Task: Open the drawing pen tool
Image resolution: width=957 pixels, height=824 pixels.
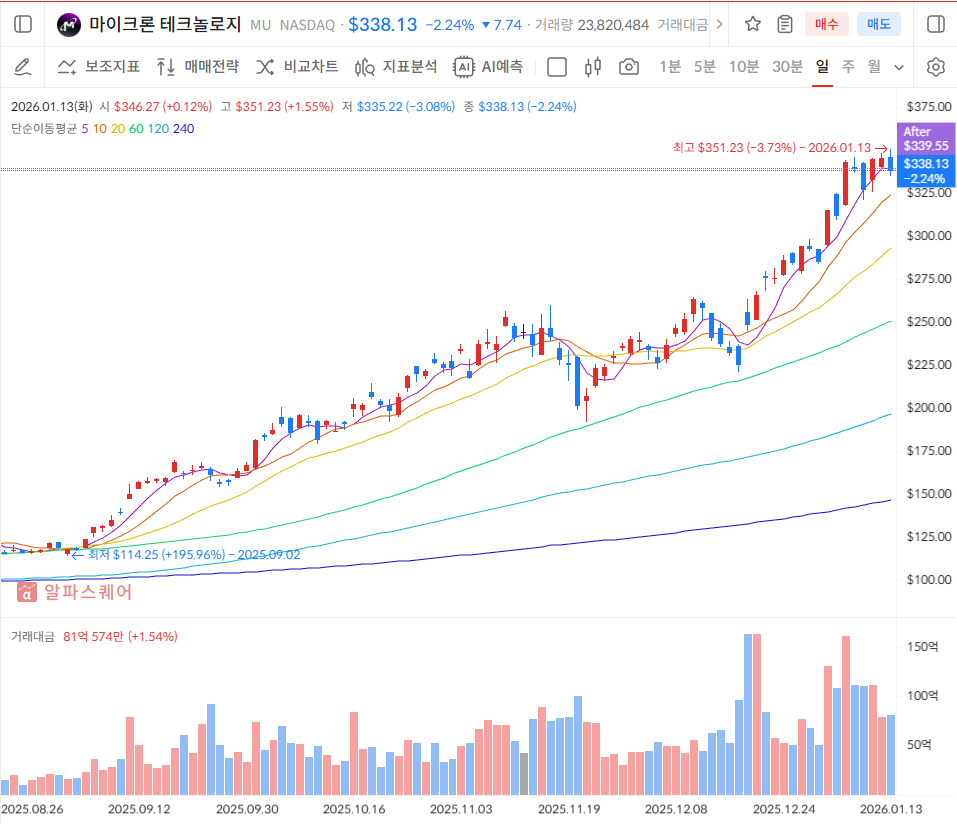Action: [x=23, y=67]
